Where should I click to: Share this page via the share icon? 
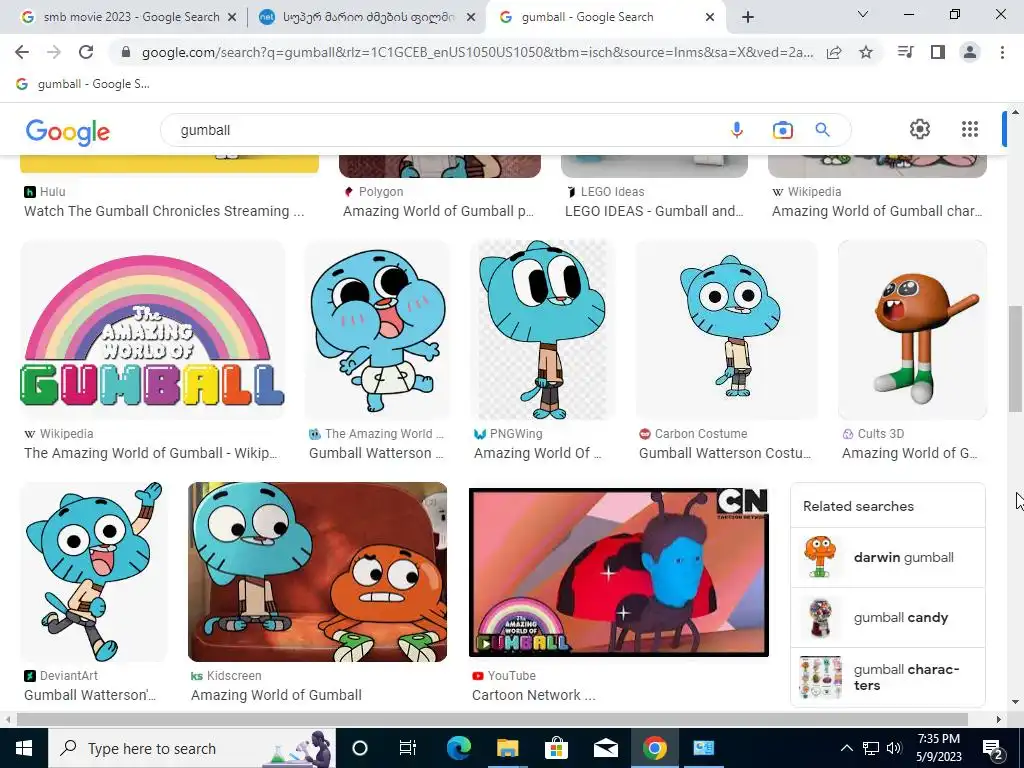pyautogui.click(x=834, y=52)
